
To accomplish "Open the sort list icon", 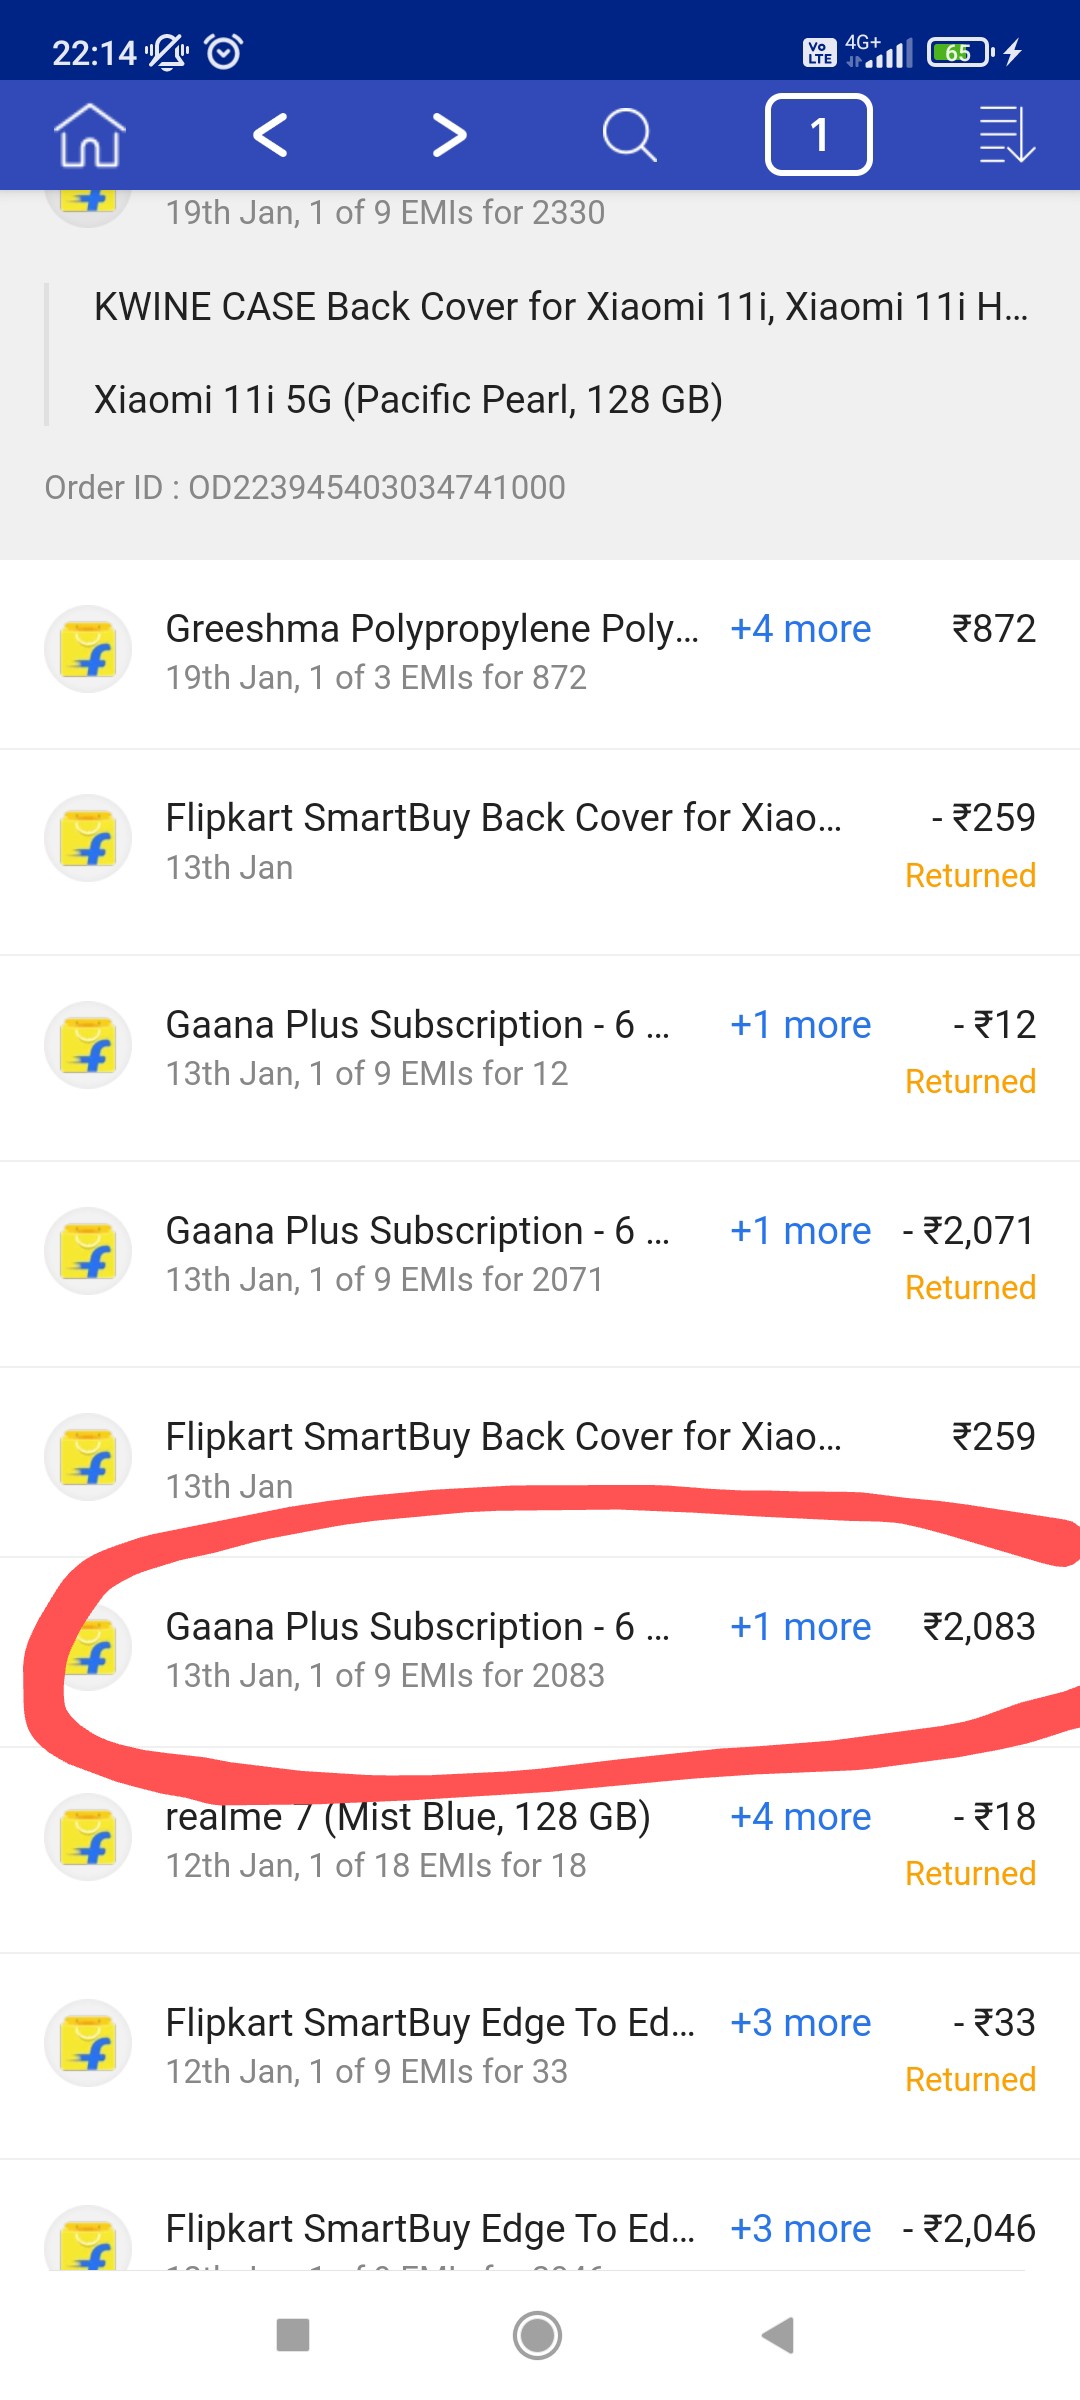I will point(1006,135).
